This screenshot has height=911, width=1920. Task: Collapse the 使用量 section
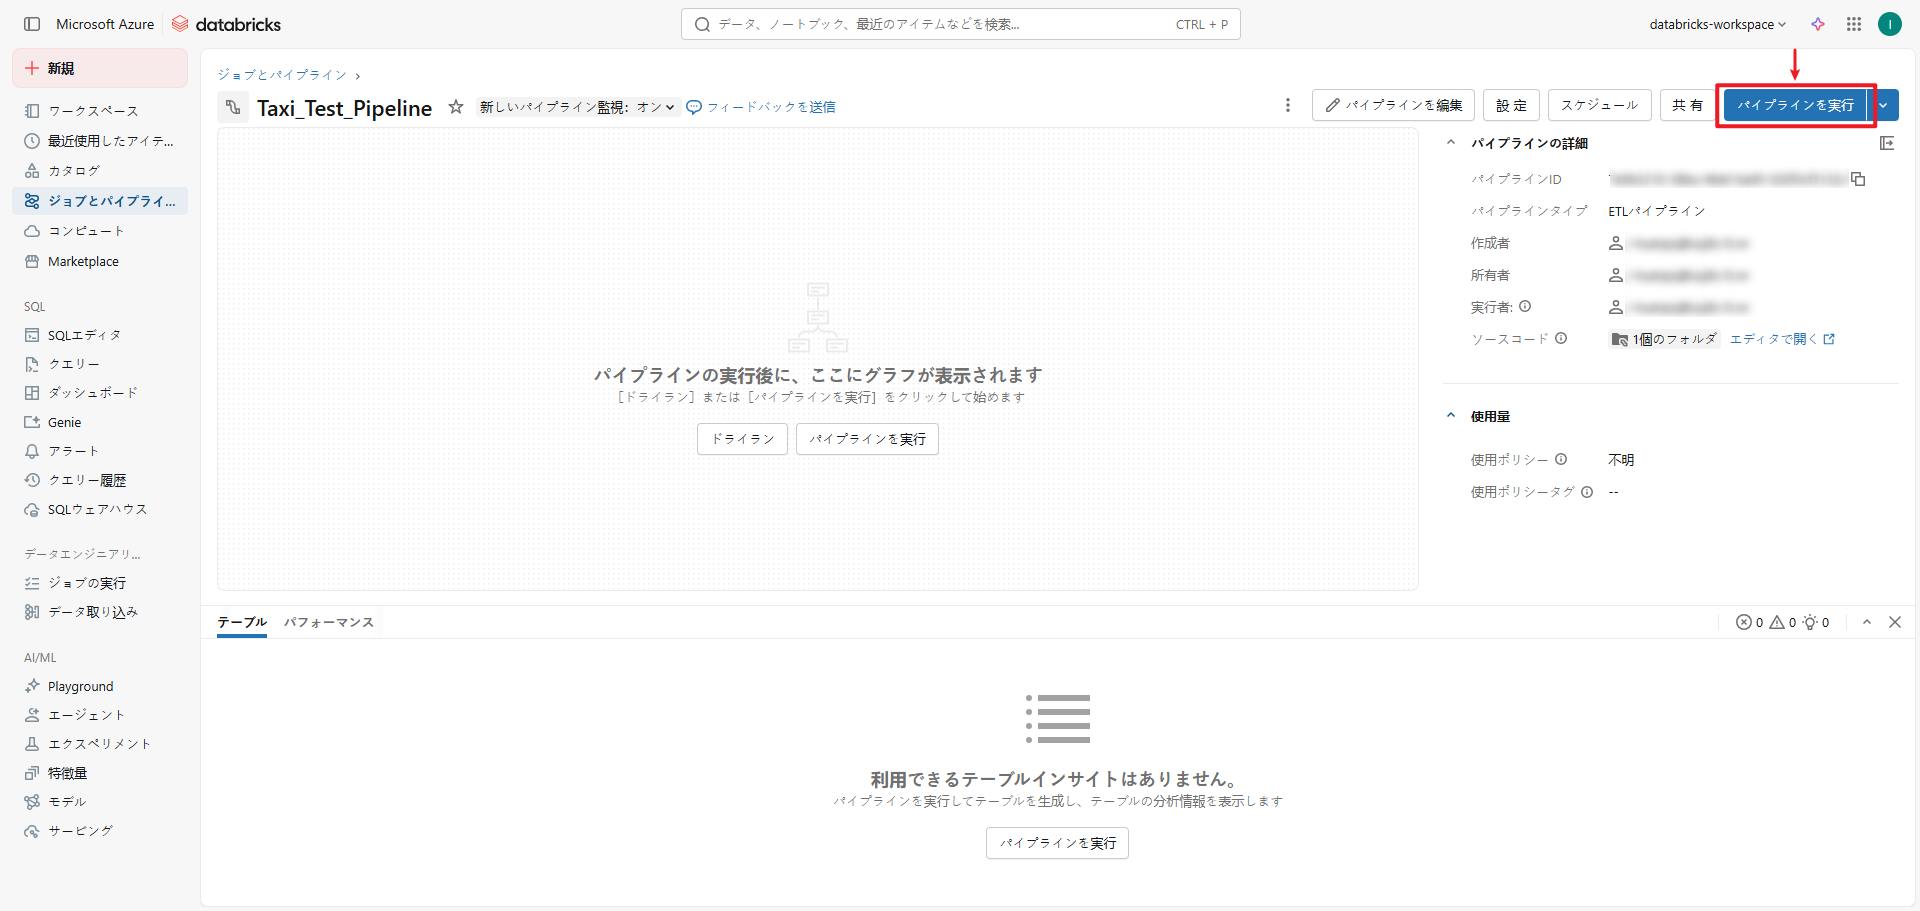point(1451,416)
